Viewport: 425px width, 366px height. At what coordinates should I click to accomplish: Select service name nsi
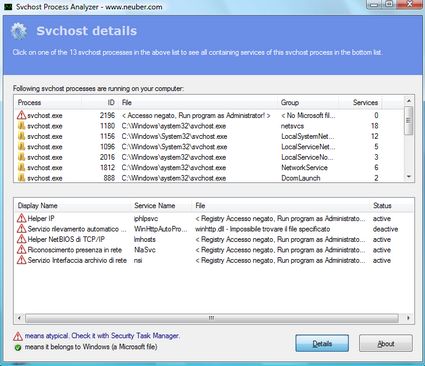pos(138,260)
